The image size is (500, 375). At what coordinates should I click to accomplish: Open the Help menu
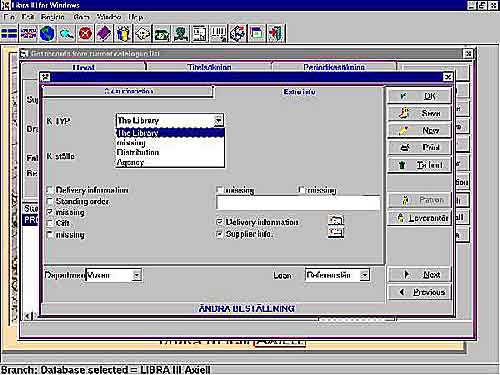click(136, 17)
